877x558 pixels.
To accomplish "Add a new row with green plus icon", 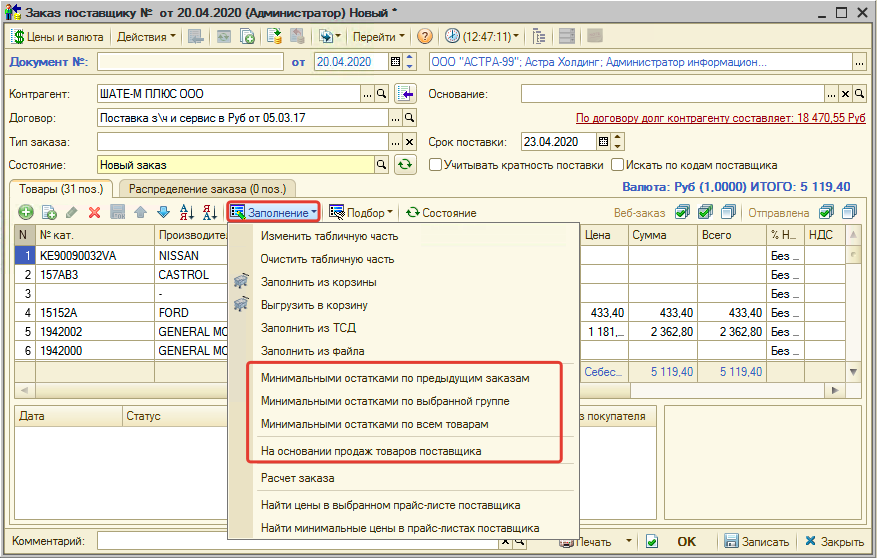I will pyautogui.click(x=26, y=212).
